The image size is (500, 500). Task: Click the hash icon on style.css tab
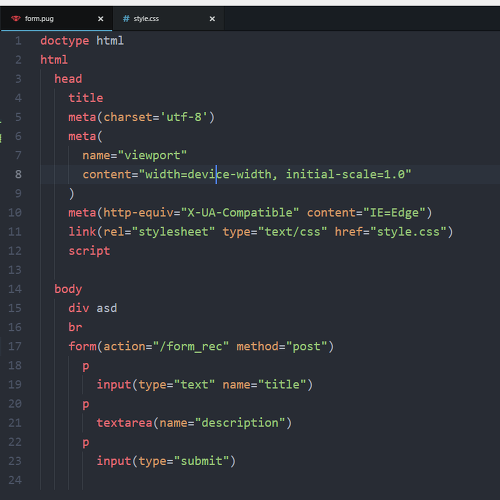[126, 19]
